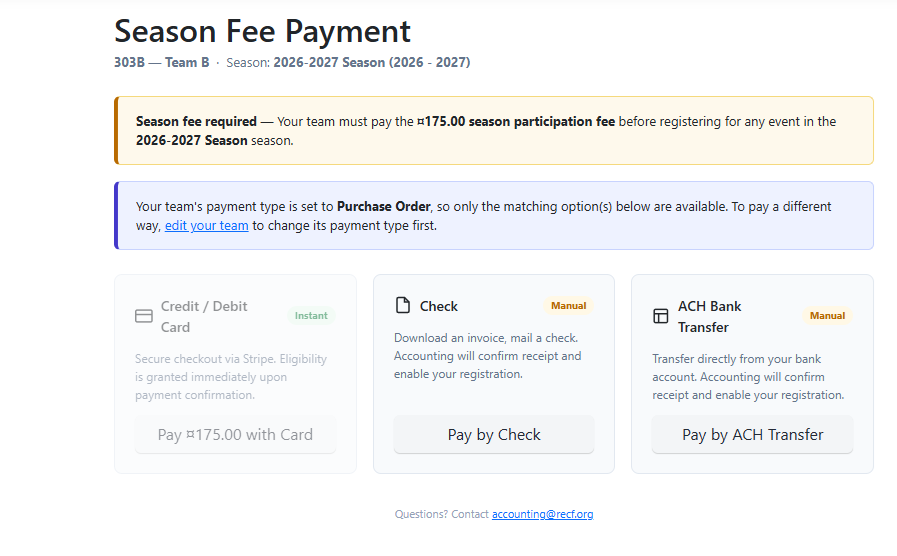This screenshot has height=556, width=897.
Task: Click the Manual badge on Check card
Action: click(x=569, y=306)
